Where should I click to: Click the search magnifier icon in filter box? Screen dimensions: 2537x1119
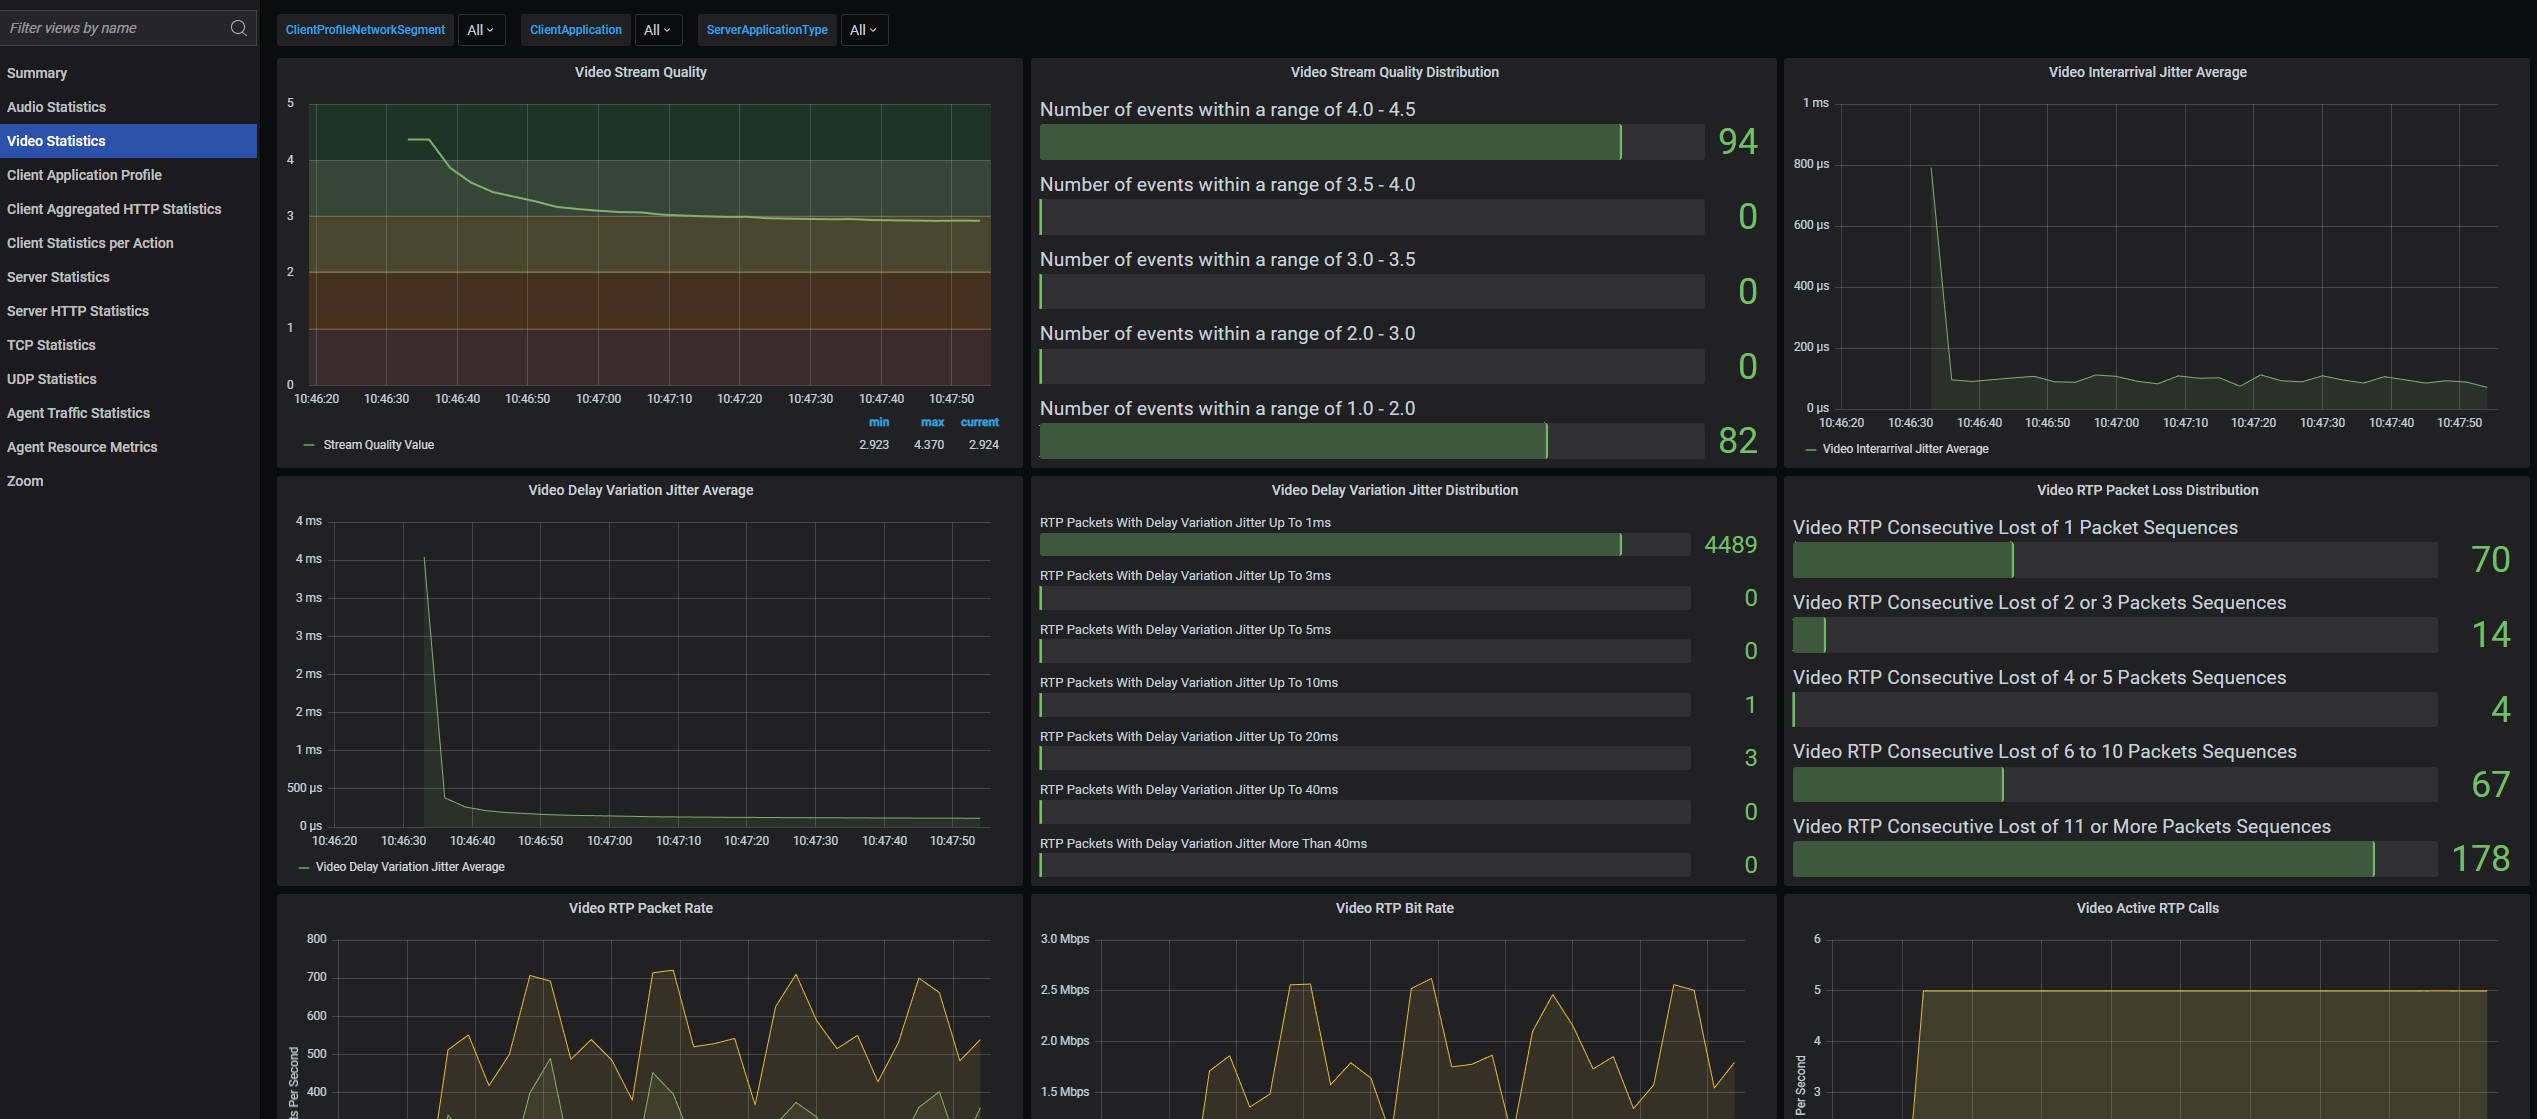238,28
